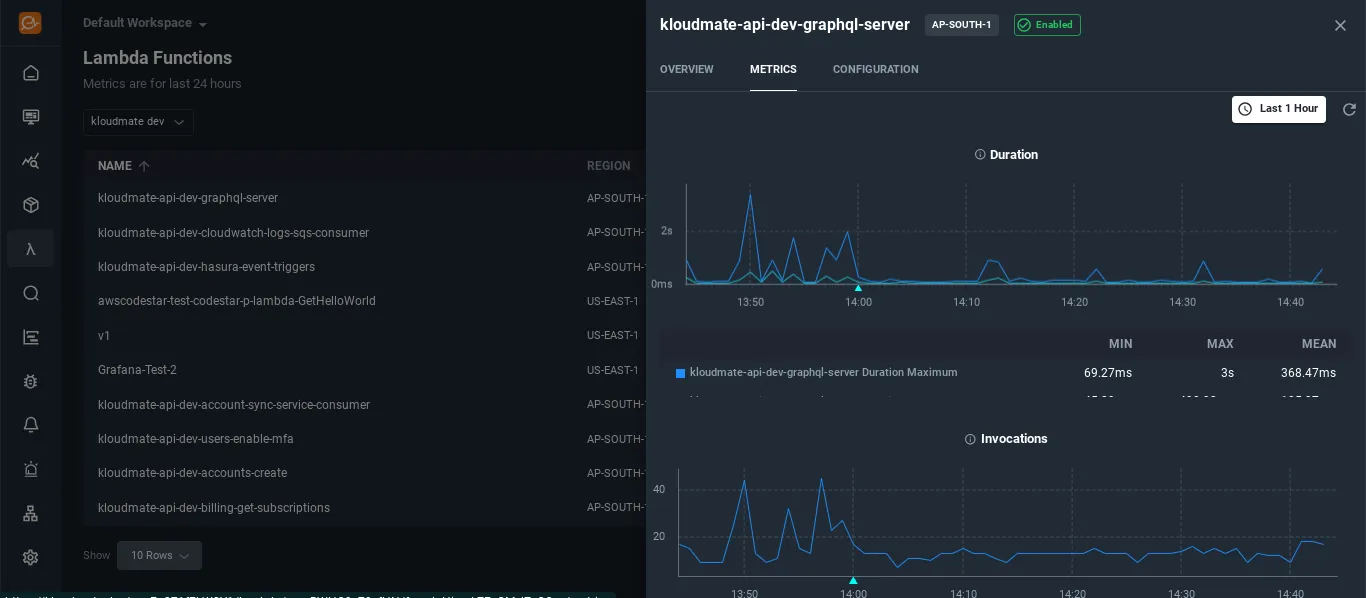
Task: Open the settings gear icon in the sidebar
Action: point(31,557)
